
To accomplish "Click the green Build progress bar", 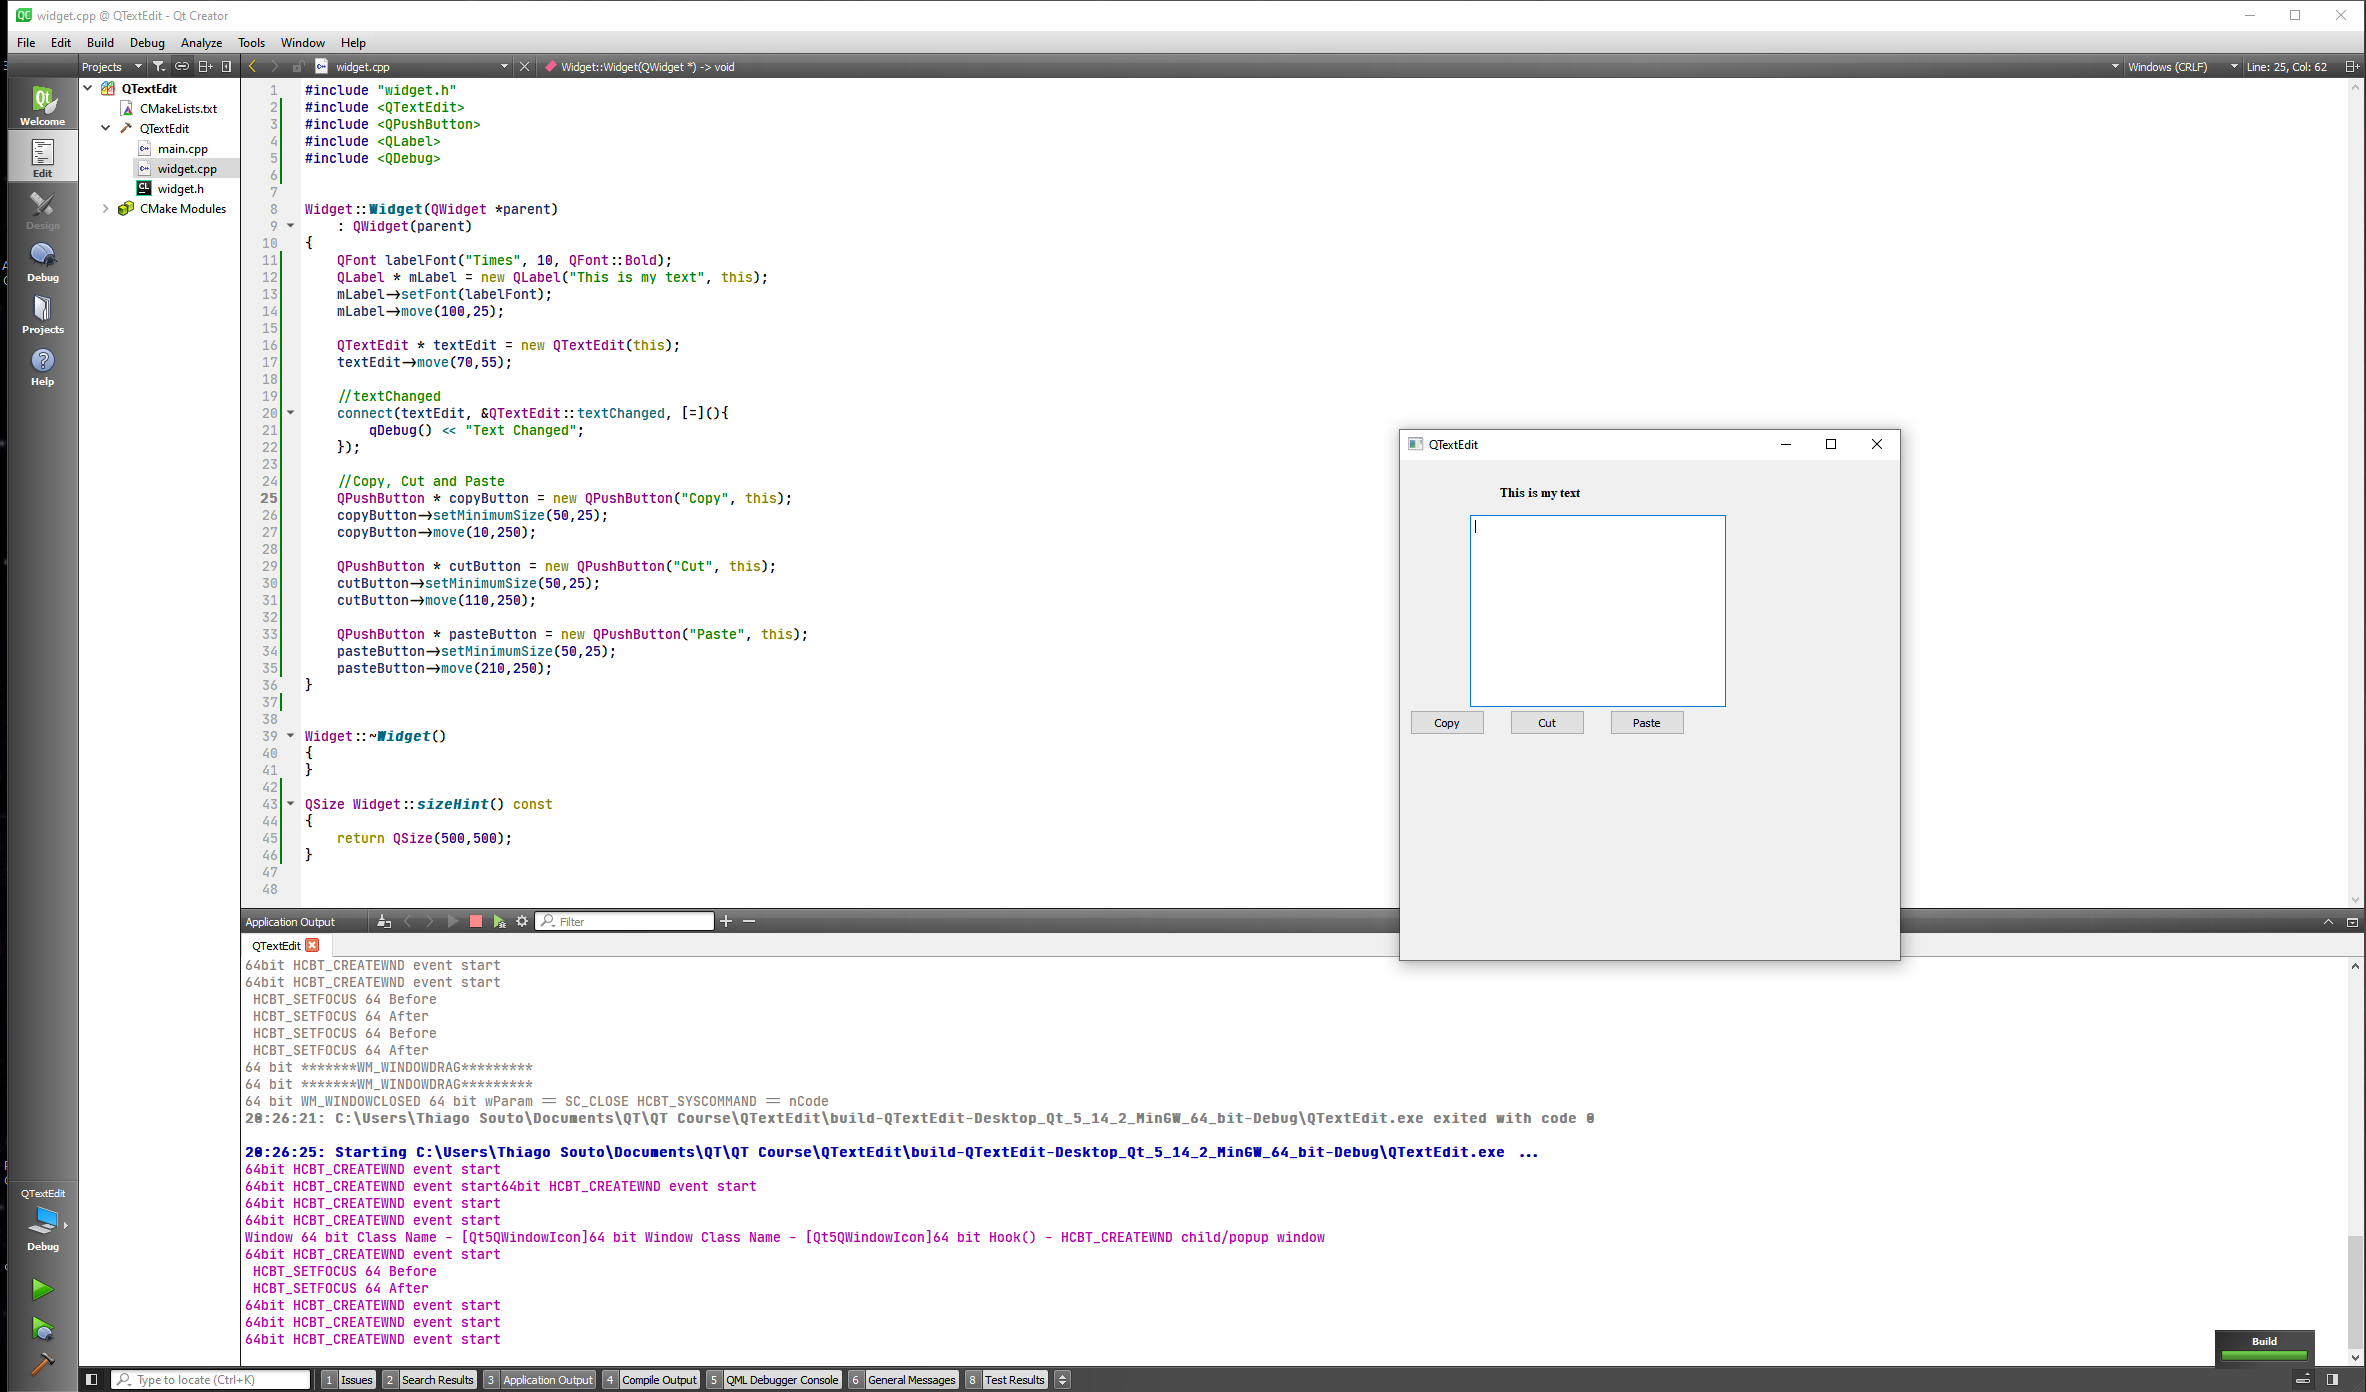I will click(2264, 1356).
